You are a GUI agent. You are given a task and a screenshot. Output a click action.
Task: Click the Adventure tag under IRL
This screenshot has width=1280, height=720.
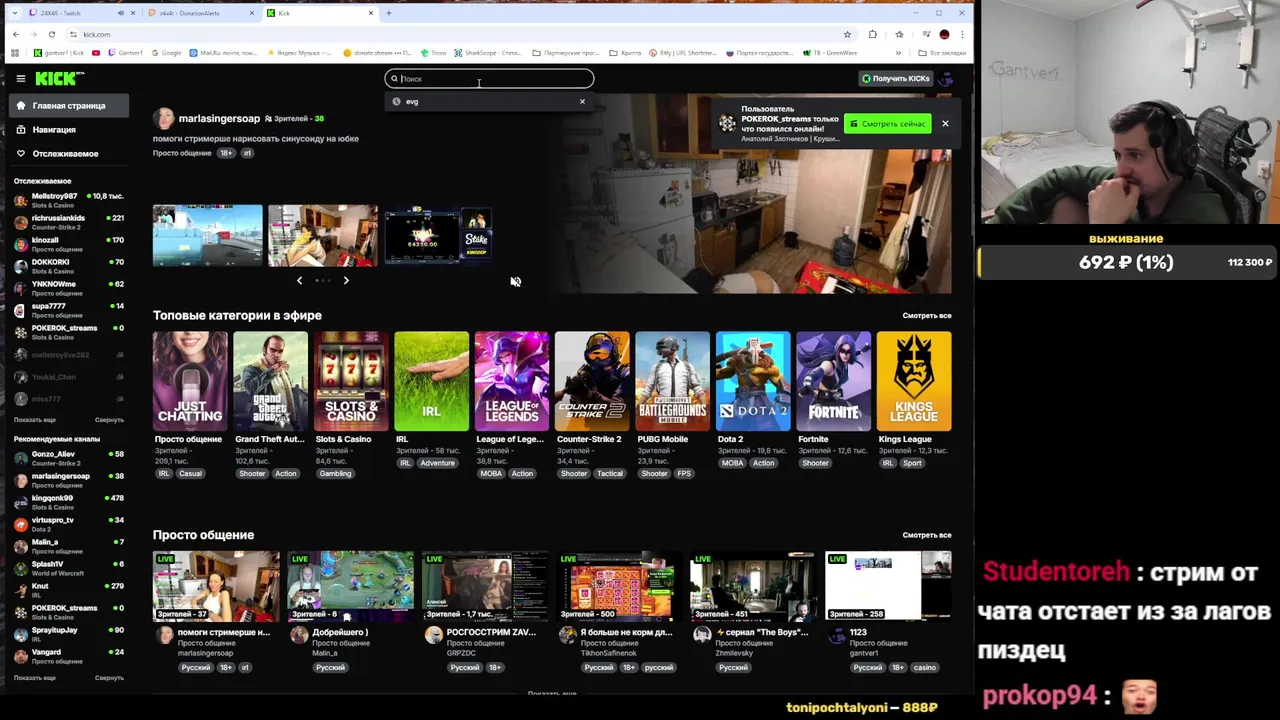437,463
